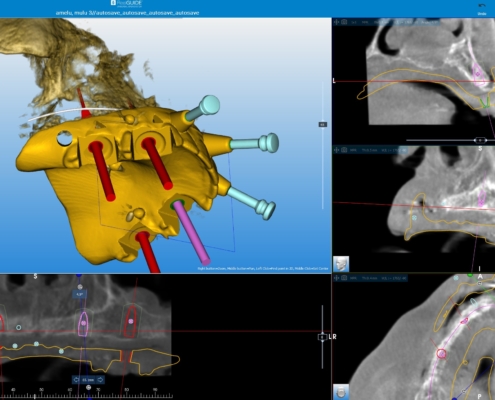Click the jaw orientation thumbnail in axial view
Image resolution: width=495 pixels, height=400 pixels.
coord(341,392)
